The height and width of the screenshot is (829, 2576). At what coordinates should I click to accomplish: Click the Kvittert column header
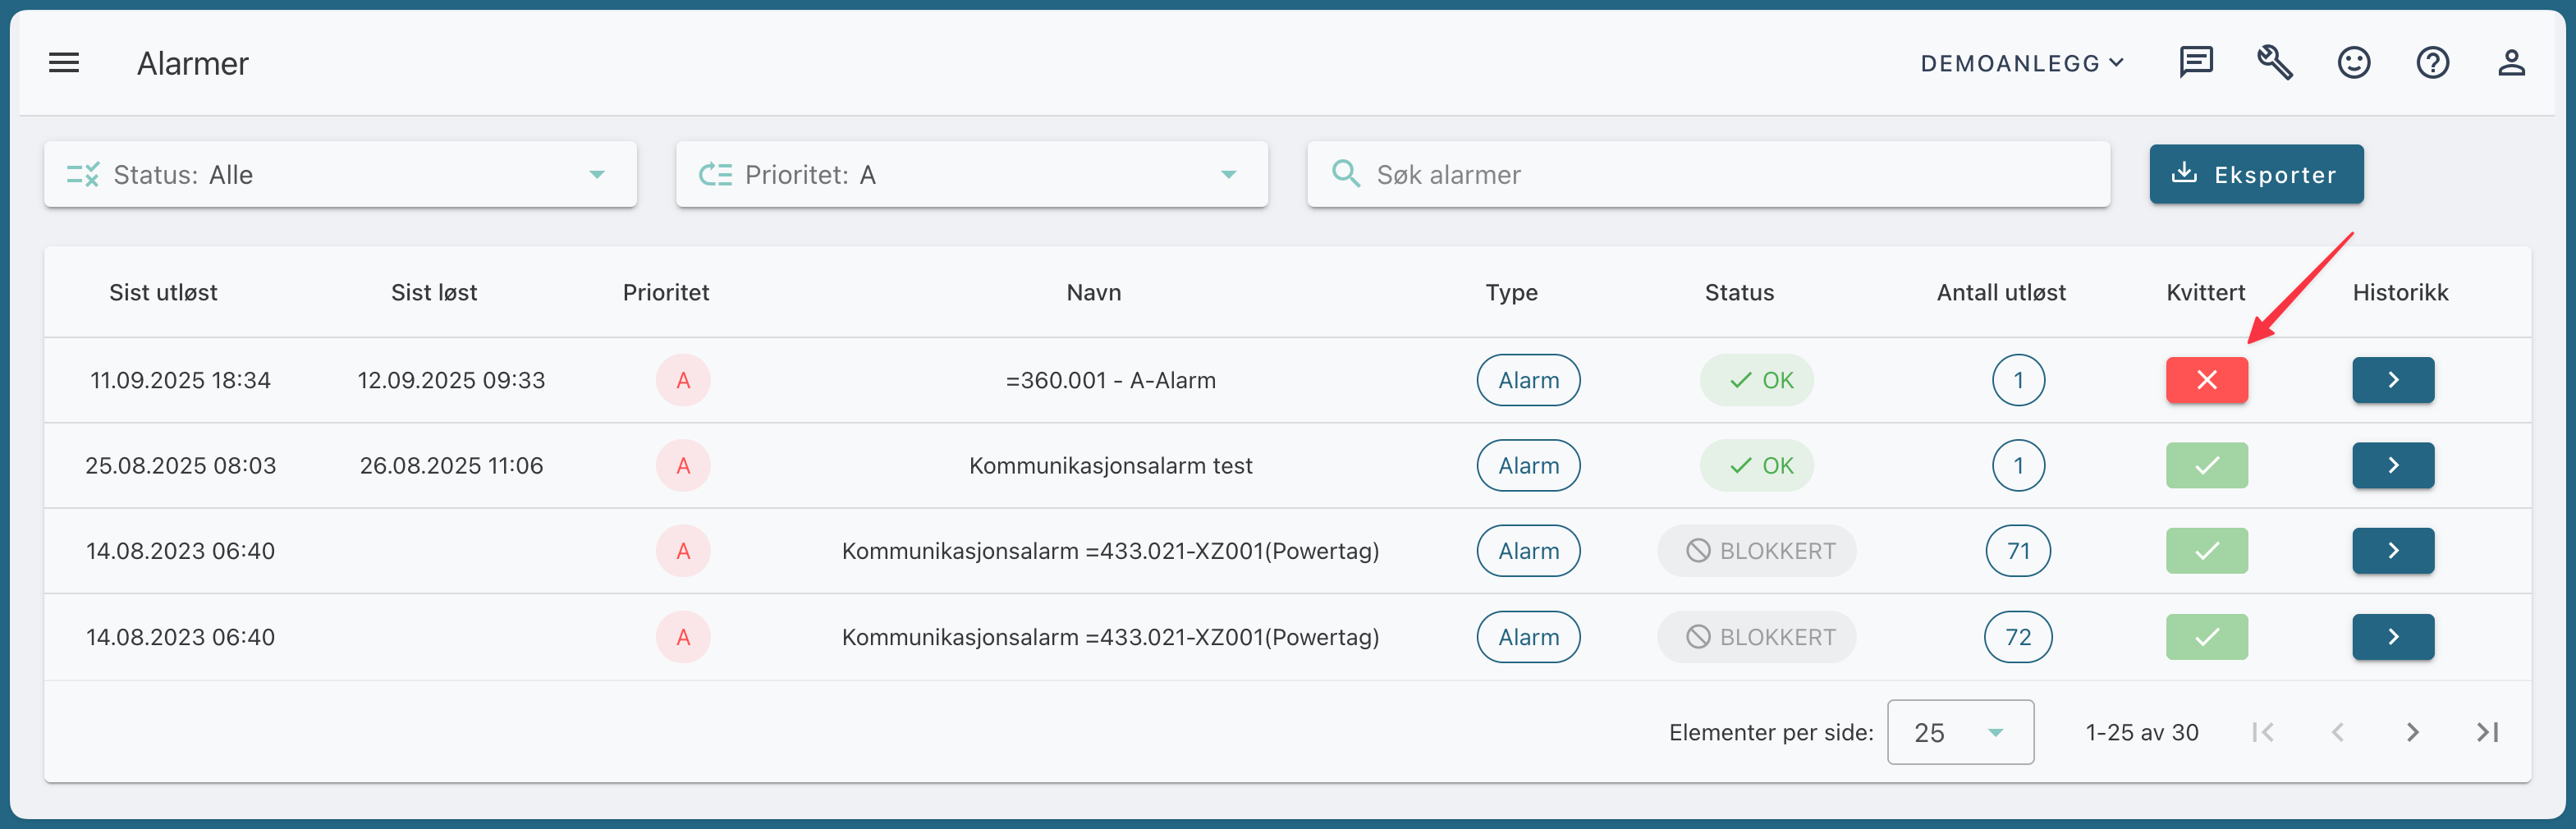pos(2205,292)
